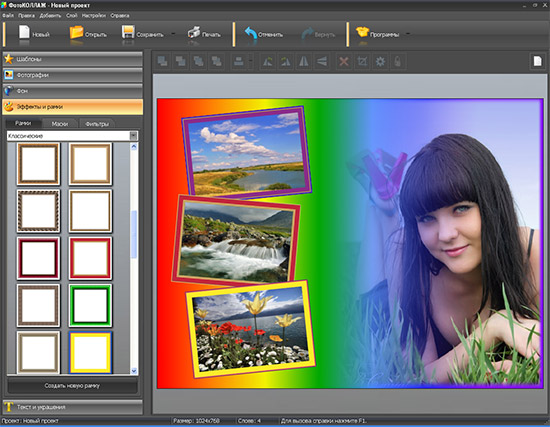This screenshot has width=550, height=427.
Task: Click the bring to front layer icon
Action: [x=162, y=61]
